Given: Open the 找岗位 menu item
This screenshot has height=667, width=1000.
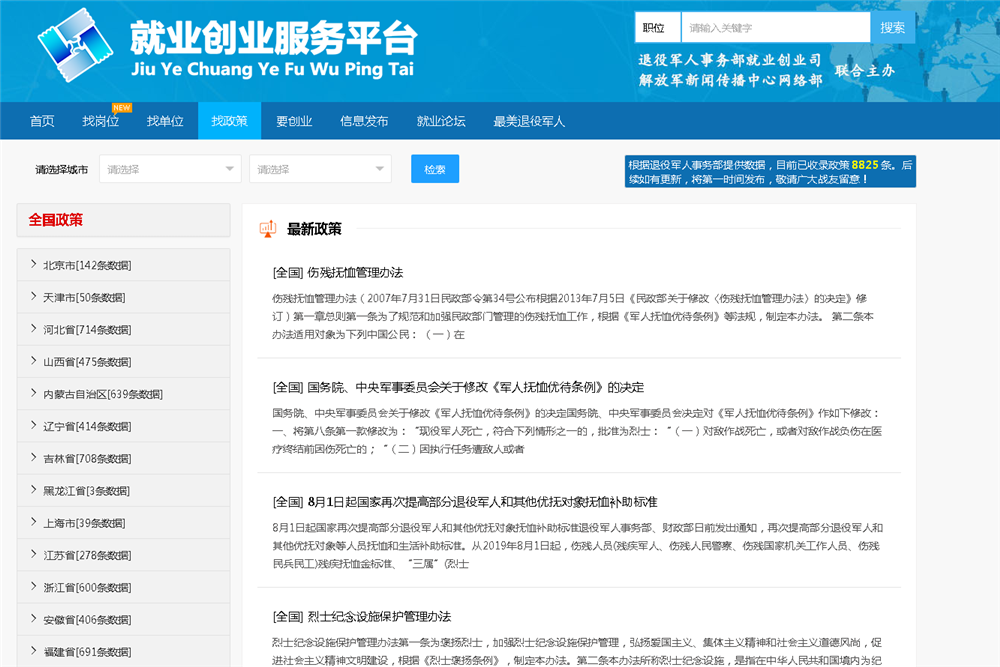Looking at the screenshot, I should point(100,121).
